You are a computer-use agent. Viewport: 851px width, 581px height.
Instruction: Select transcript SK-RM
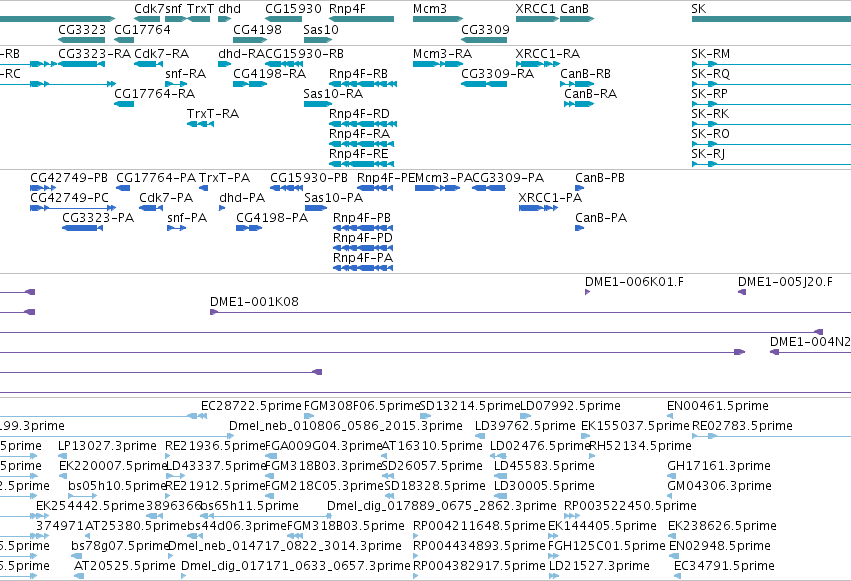click(x=710, y=54)
